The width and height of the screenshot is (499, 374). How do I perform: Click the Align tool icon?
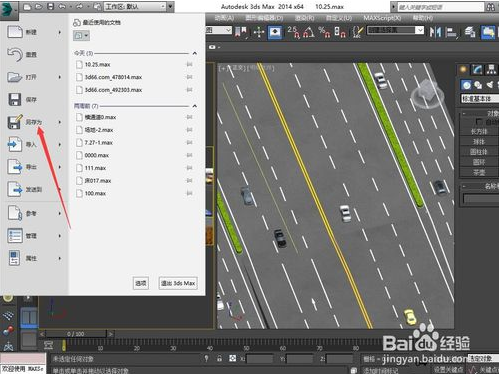pos(451,32)
